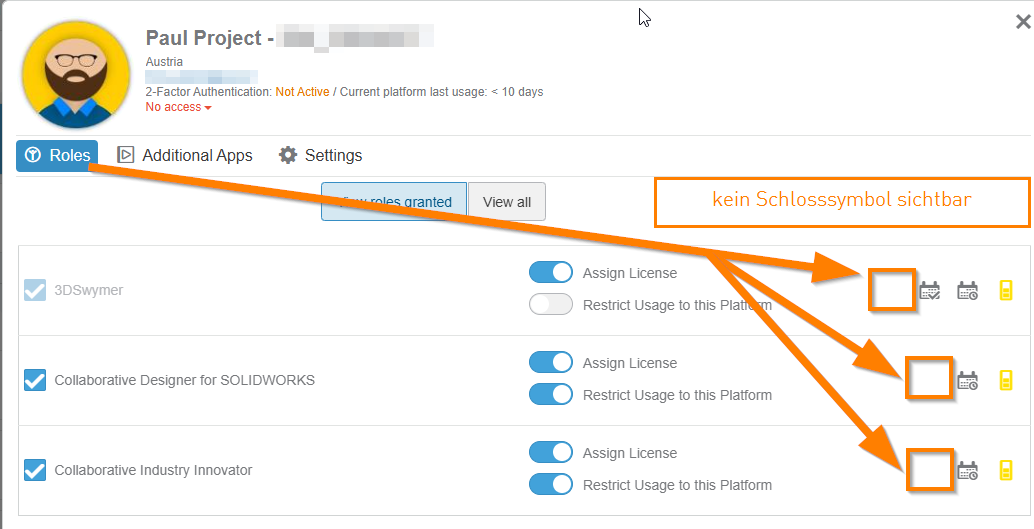Click the View all button

pos(507,202)
